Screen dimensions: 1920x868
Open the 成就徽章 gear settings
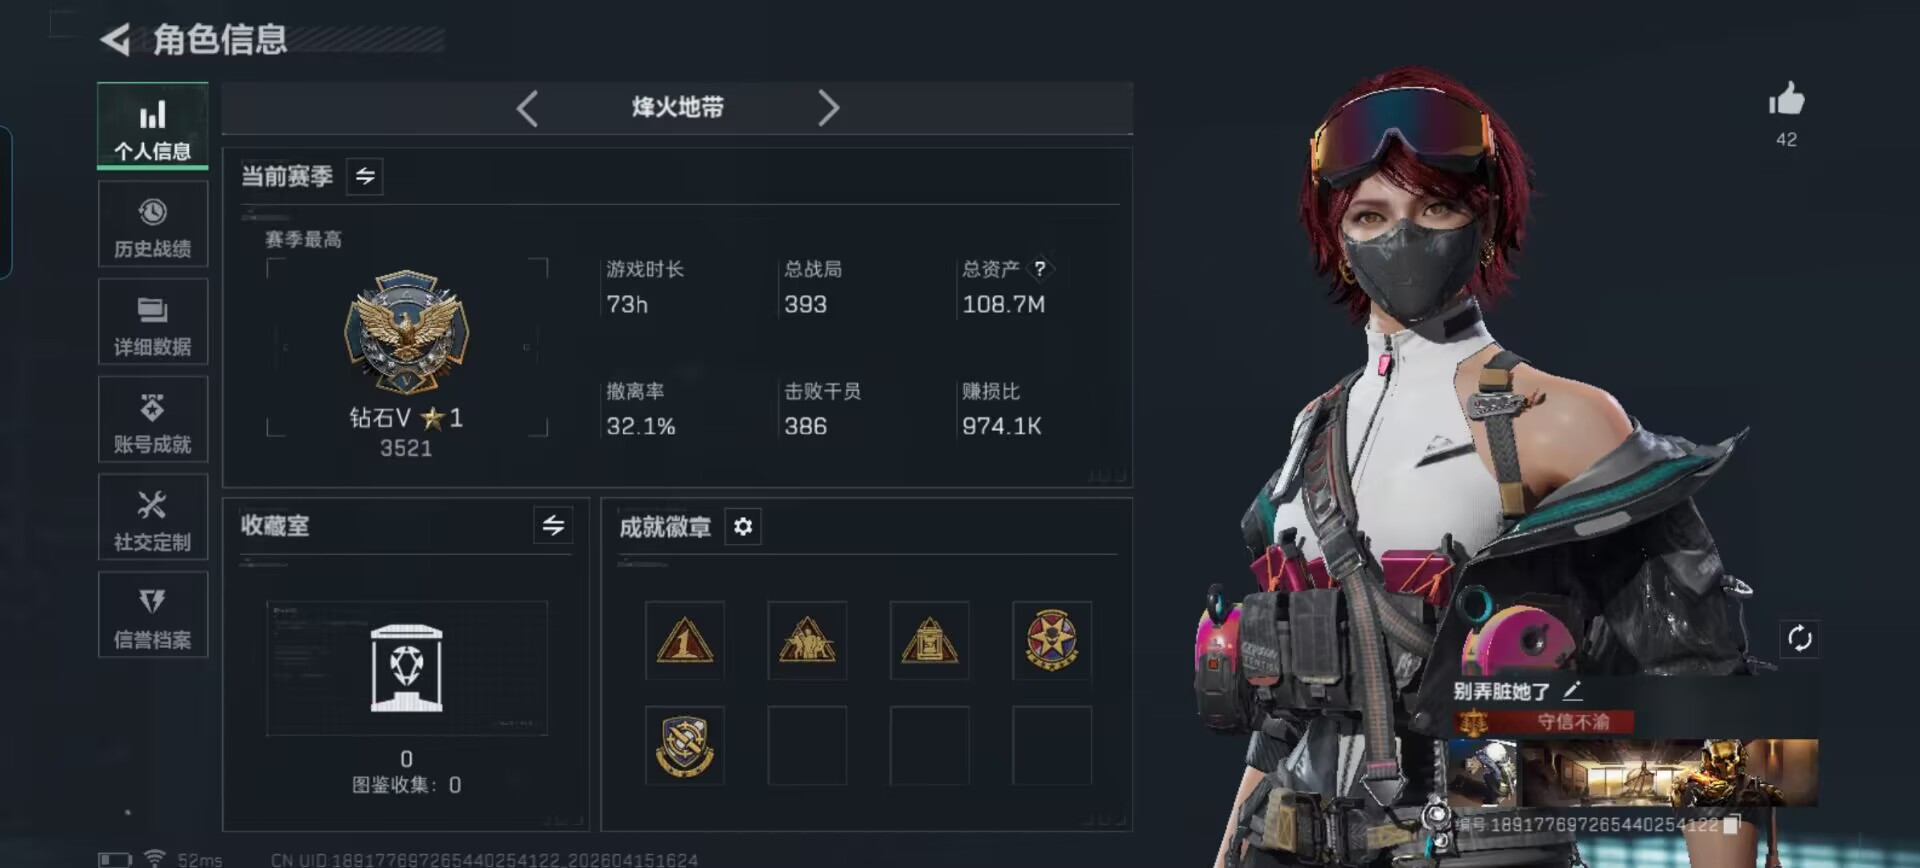pyautogui.click(x=743, y=526)
